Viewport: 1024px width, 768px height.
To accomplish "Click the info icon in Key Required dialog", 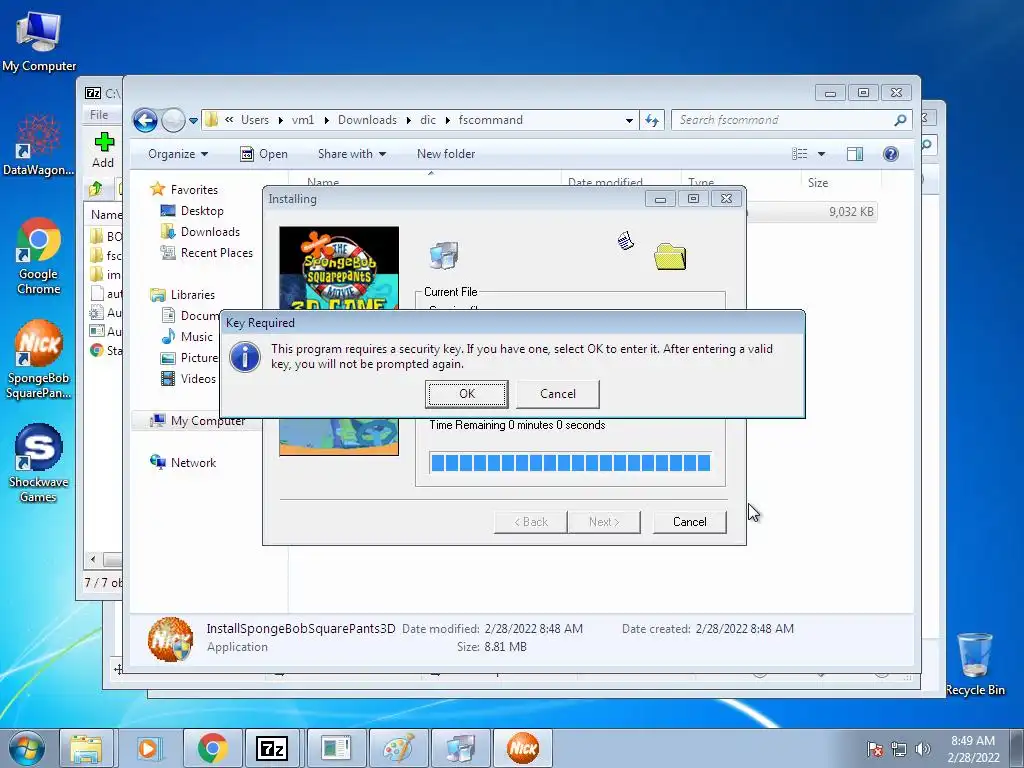I will [246, 357].
